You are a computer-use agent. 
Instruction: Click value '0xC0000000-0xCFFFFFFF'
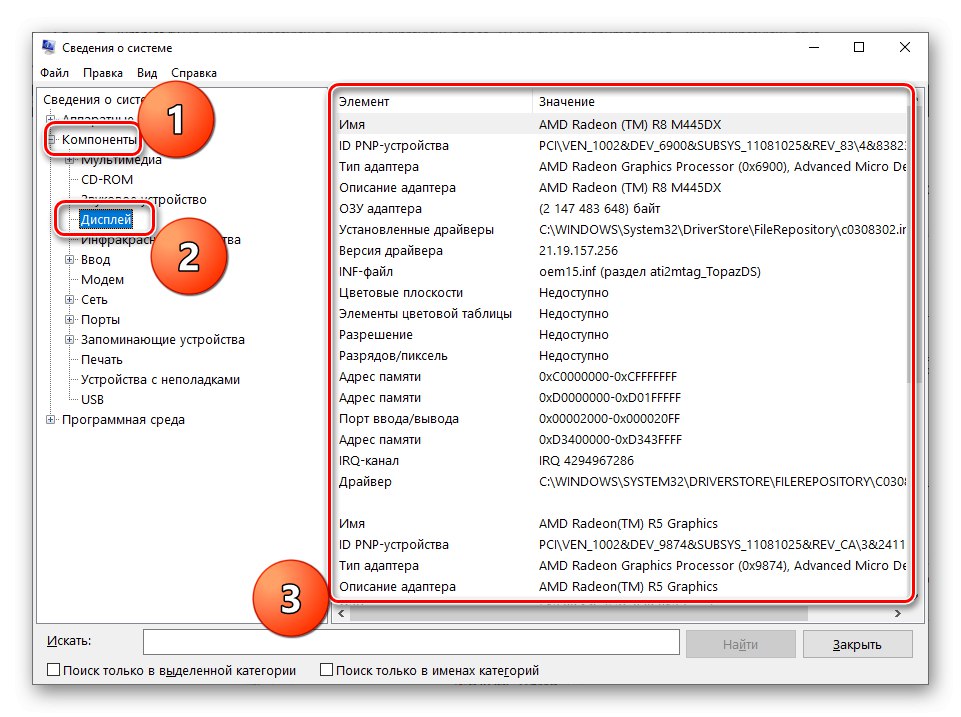[x=607, y=376]
